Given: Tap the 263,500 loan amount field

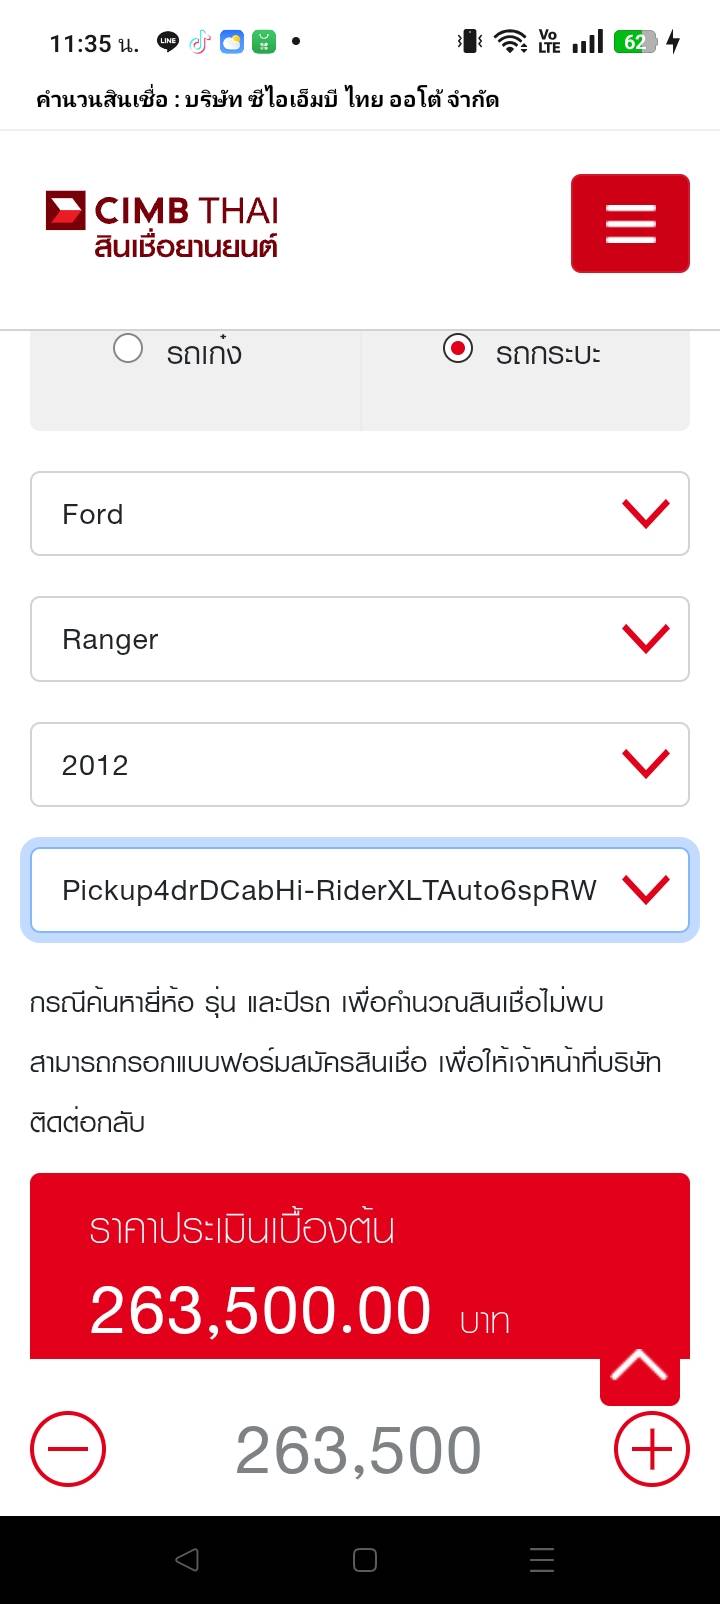Looking at the screenshot, I should pyautogui.click(x=358, y=1450).
